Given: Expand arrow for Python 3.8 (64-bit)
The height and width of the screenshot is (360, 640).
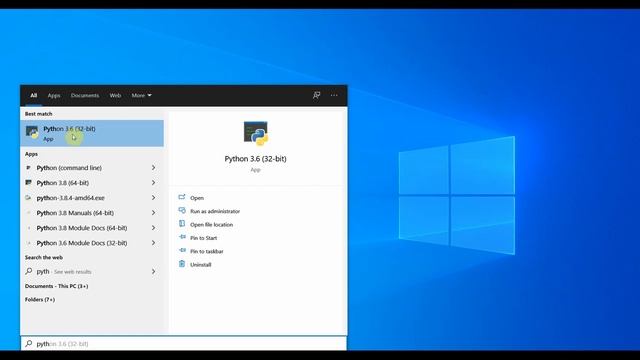Looking at the screenshot, I should (x=153, y=183).
